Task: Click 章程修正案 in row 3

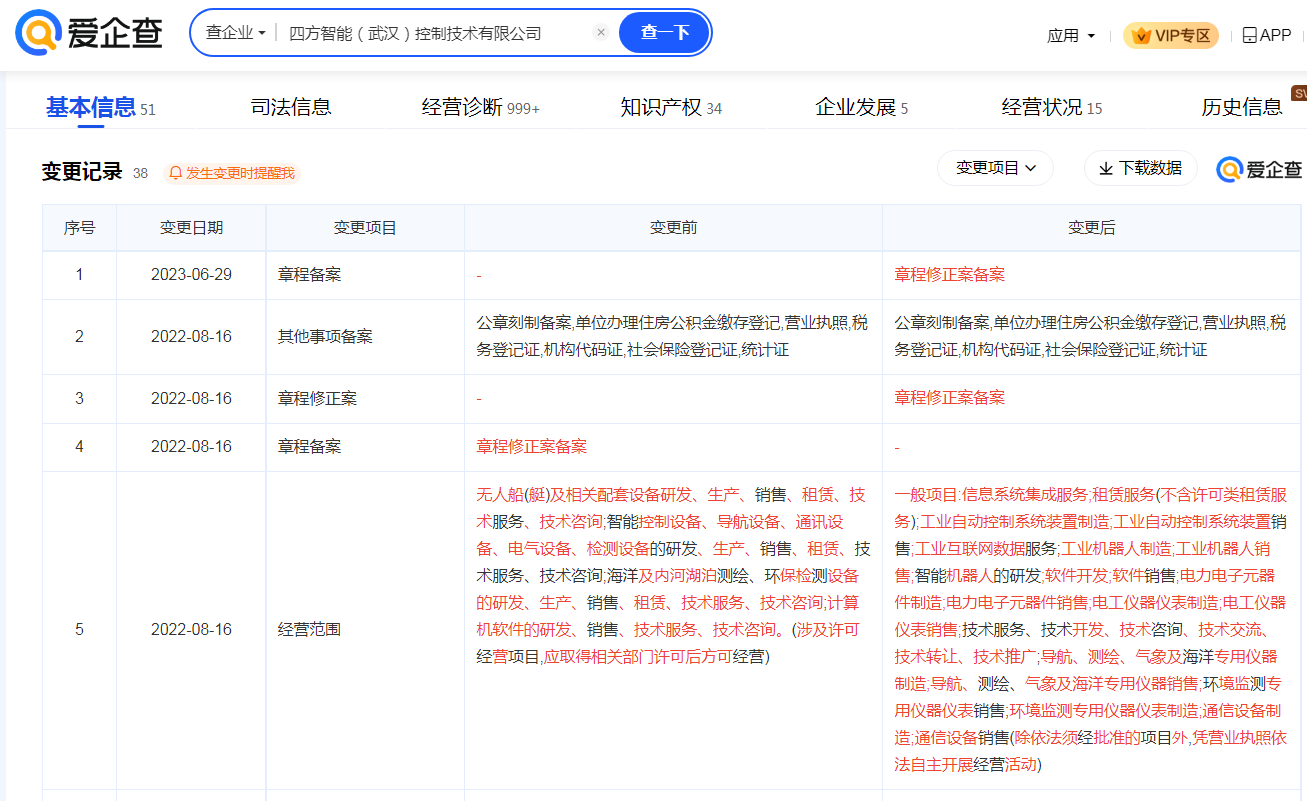Action: point(317,398)
